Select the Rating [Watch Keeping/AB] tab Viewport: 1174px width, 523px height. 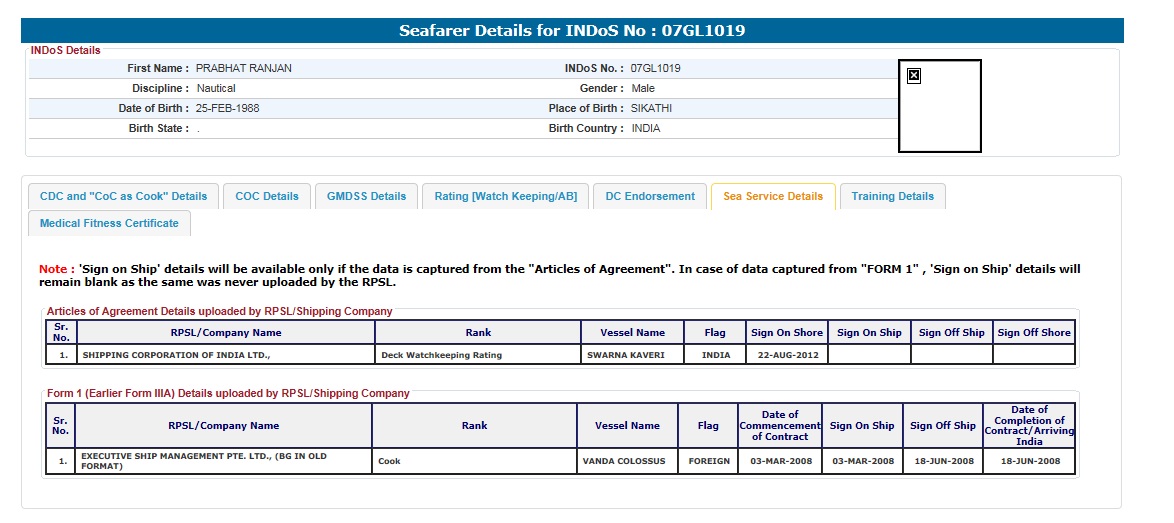tap(505, 197)
